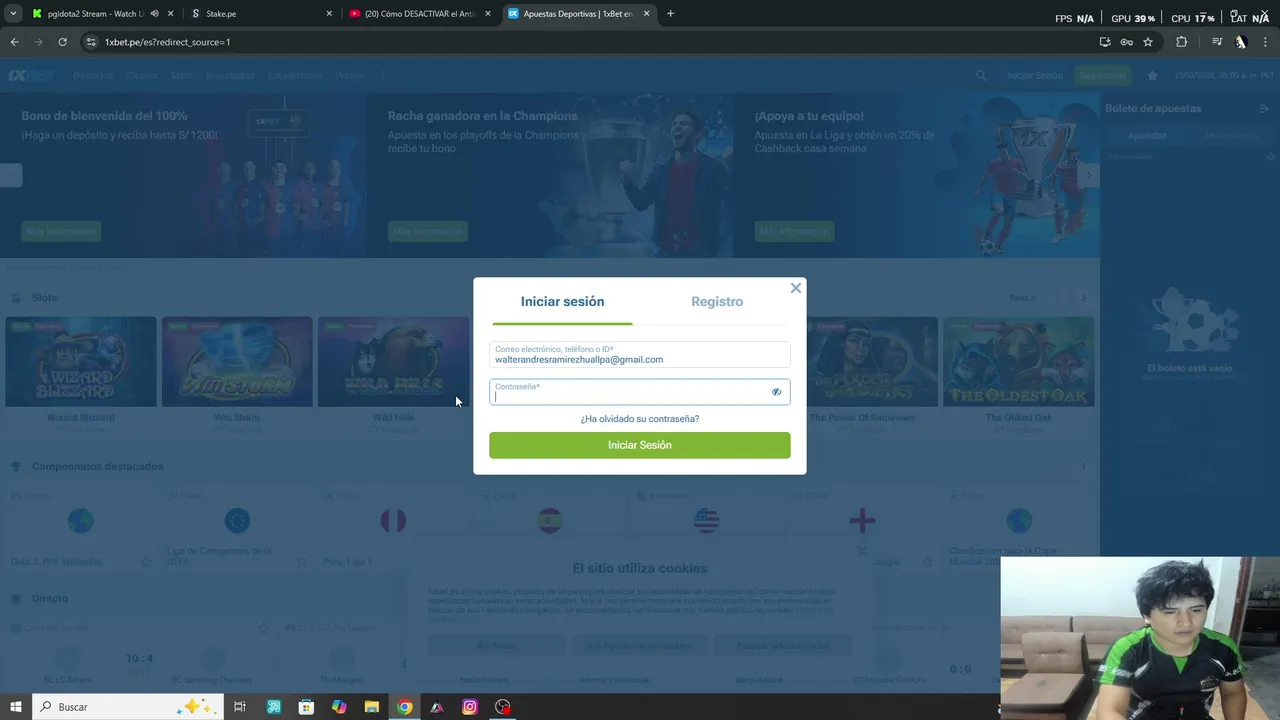Bookmark this page with star icon

click(x=1148, y=42)
